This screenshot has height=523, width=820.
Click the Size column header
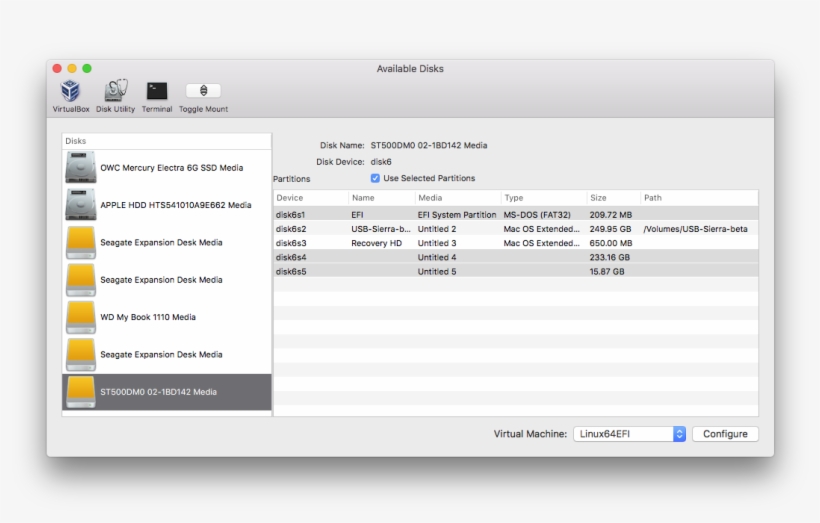coord(613,198)
